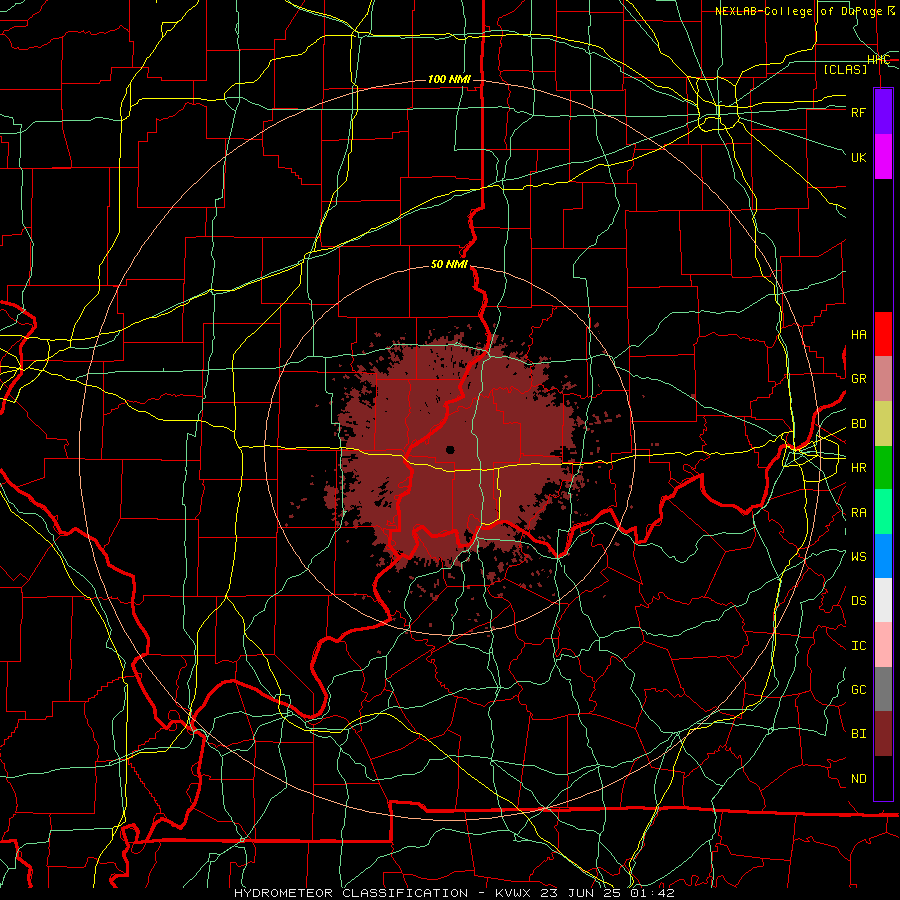
Task: Click the 'RF' legend label
Action: pos(858,112)
